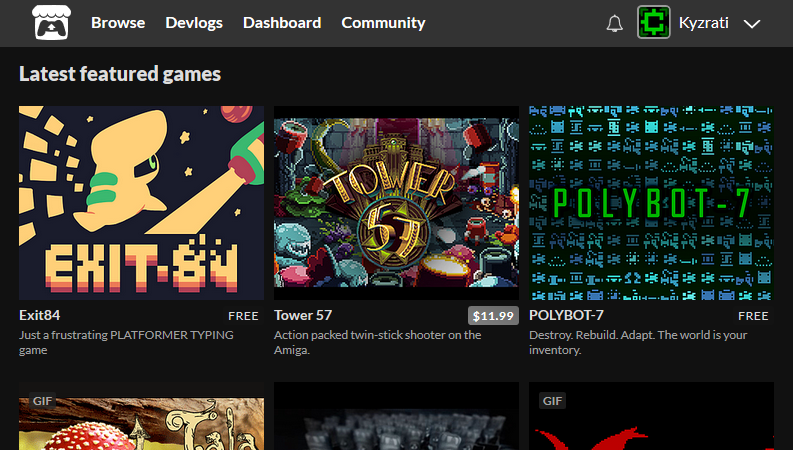This screenshot has width=793, height=450.
Task: Expand the user account dropdown arrow
Action: pos(752,24)
